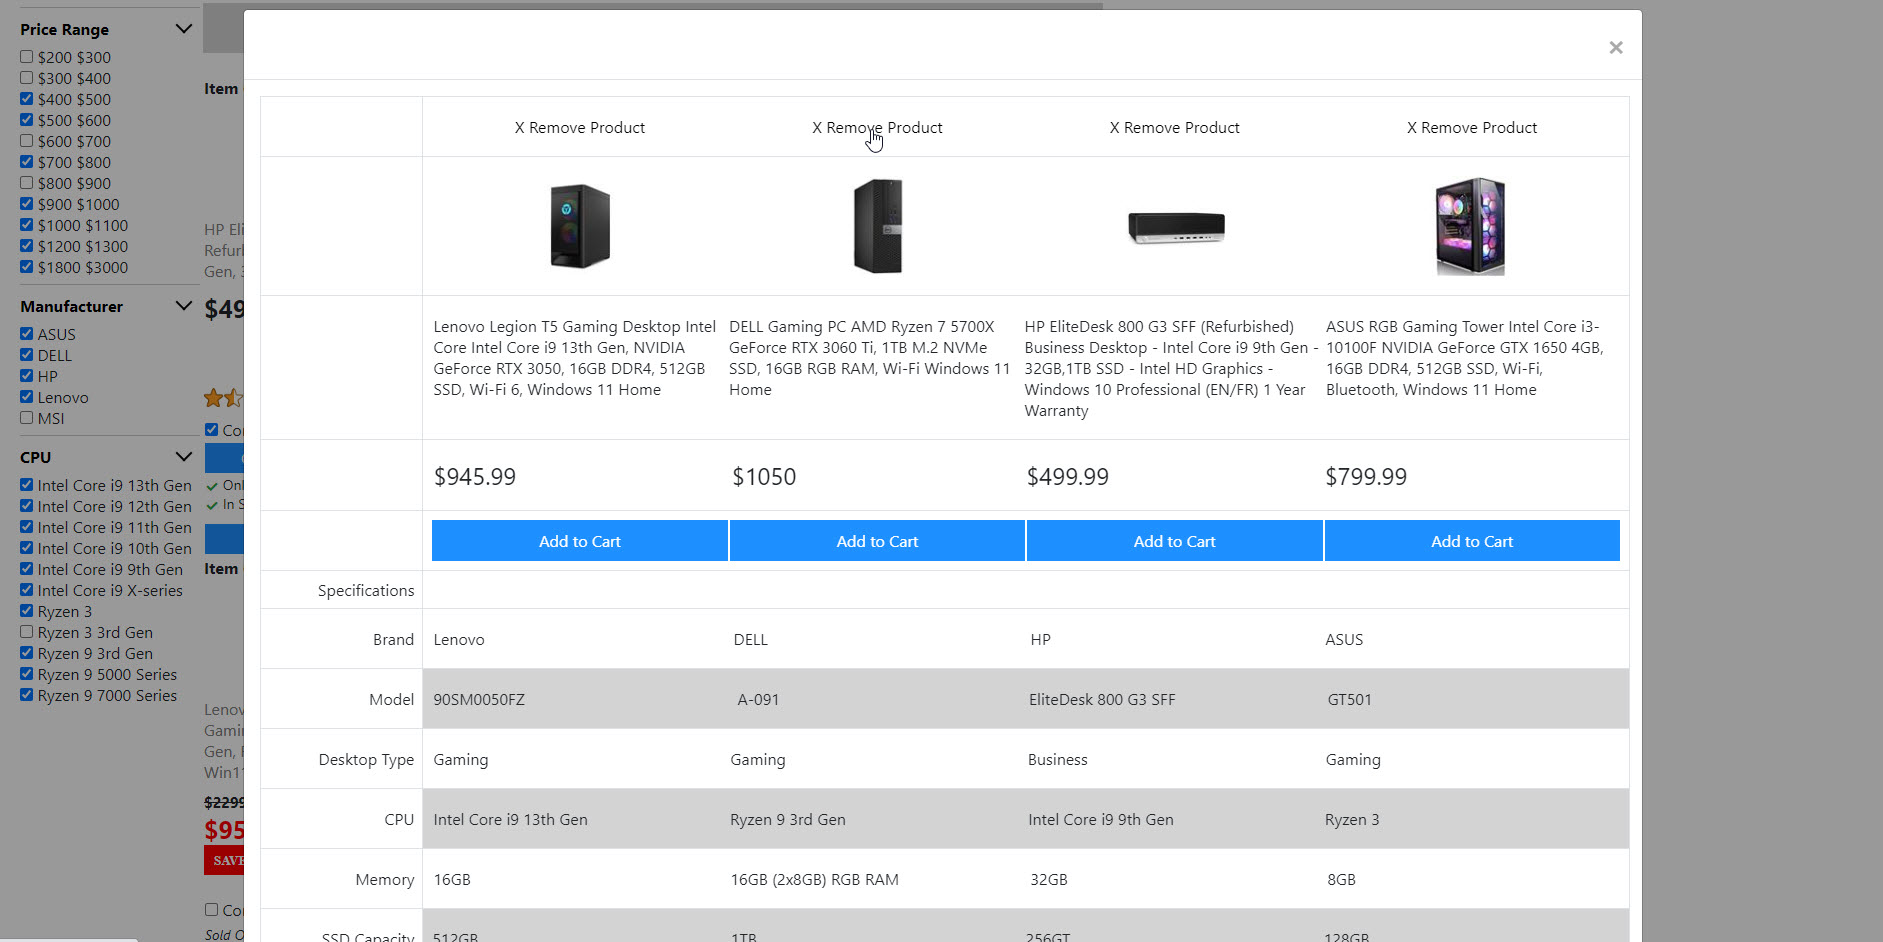Toggle the Ryzen 3 3rd Gen checkbox
Image resolution: width=1883 pixels, height=942 pixels.
point(27,632)
